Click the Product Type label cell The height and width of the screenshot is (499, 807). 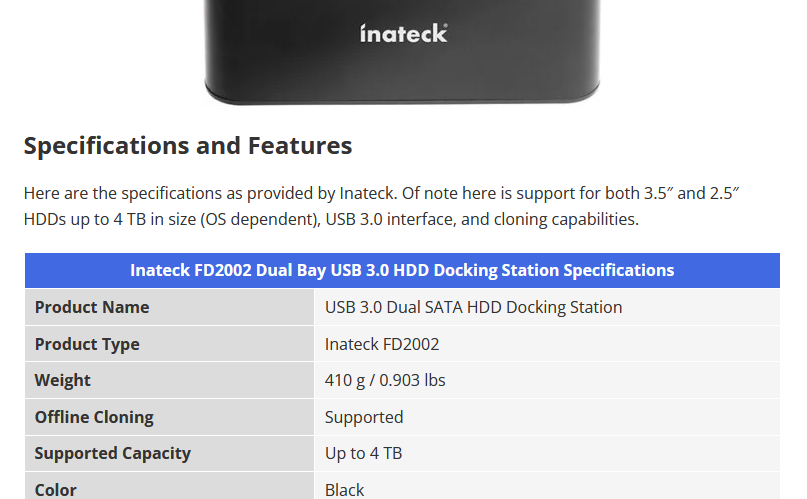169,344
